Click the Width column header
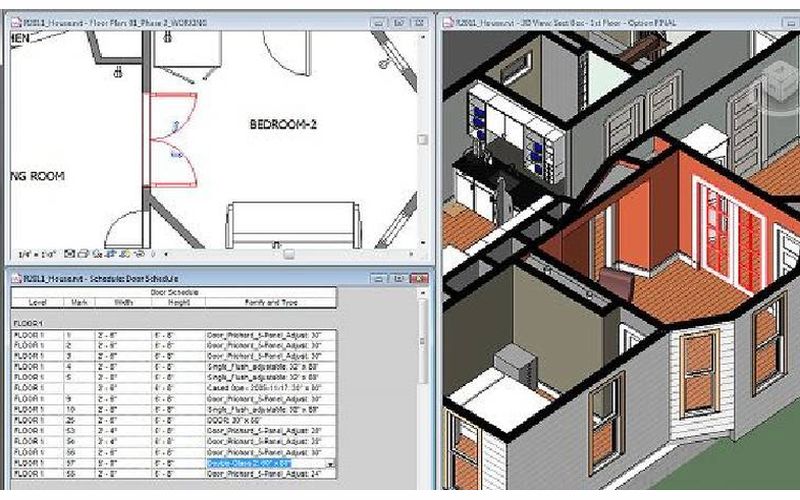The image size is (800, 500). pos(123,303)
